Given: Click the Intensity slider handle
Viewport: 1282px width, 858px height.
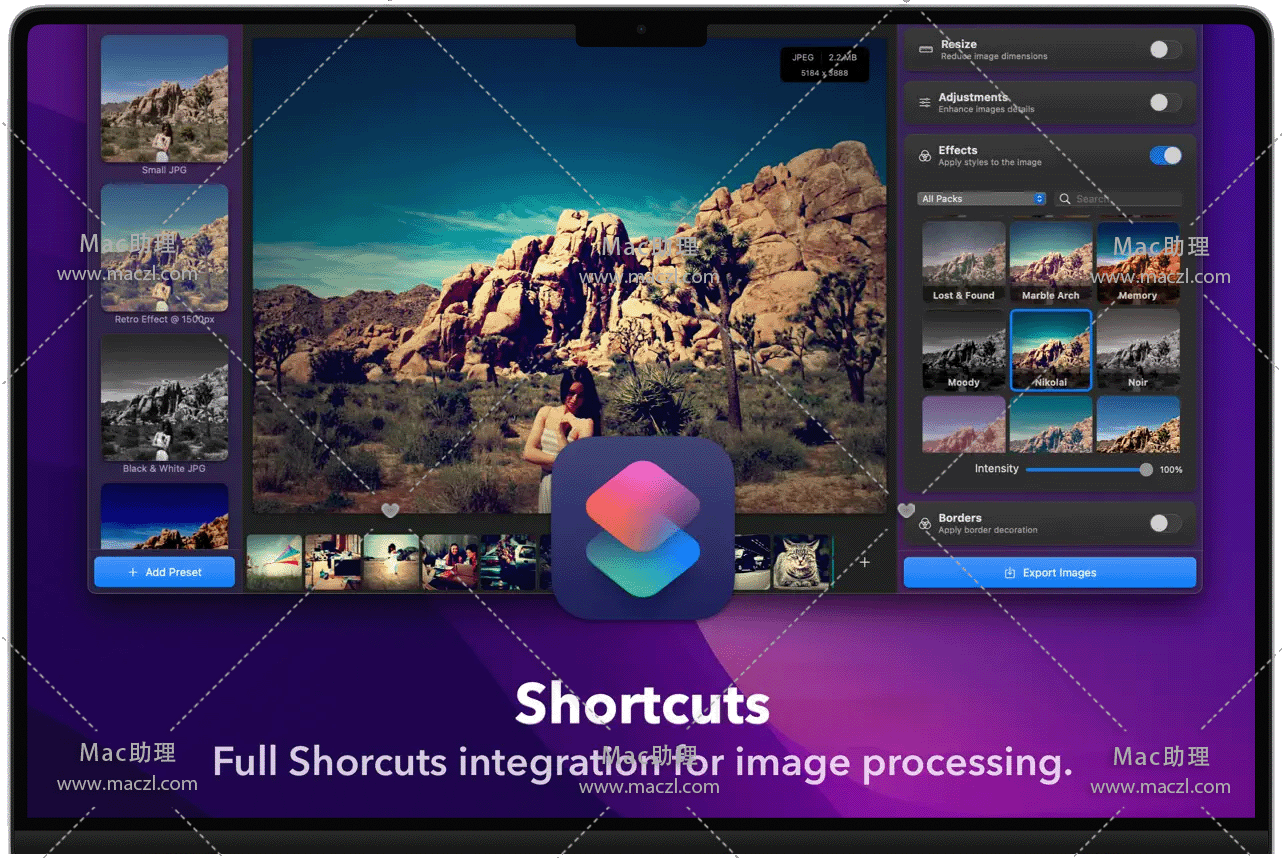Looking at the screenshot, I should [1146, 469].
